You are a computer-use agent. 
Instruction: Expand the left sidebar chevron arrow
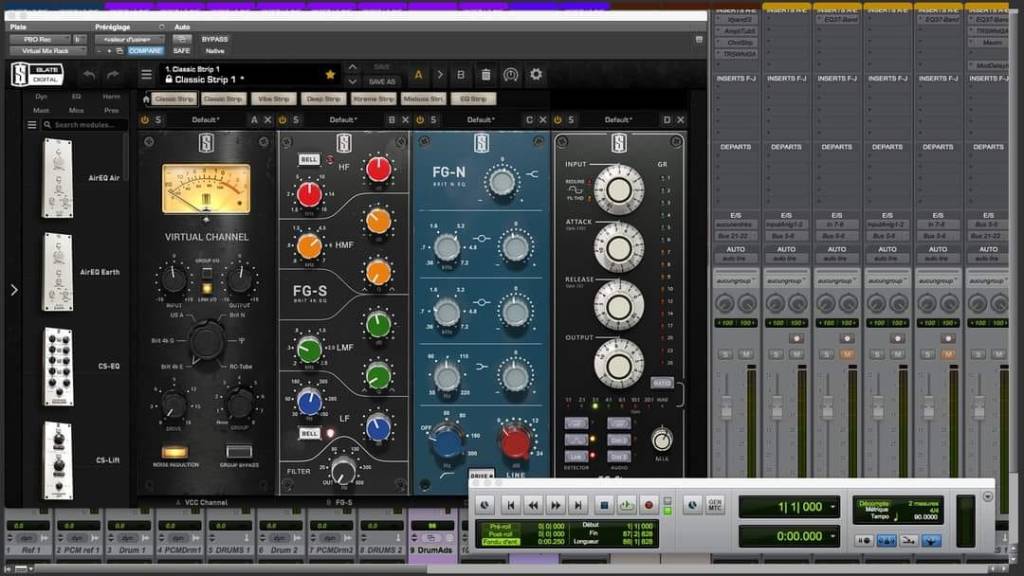click(13, 290)
